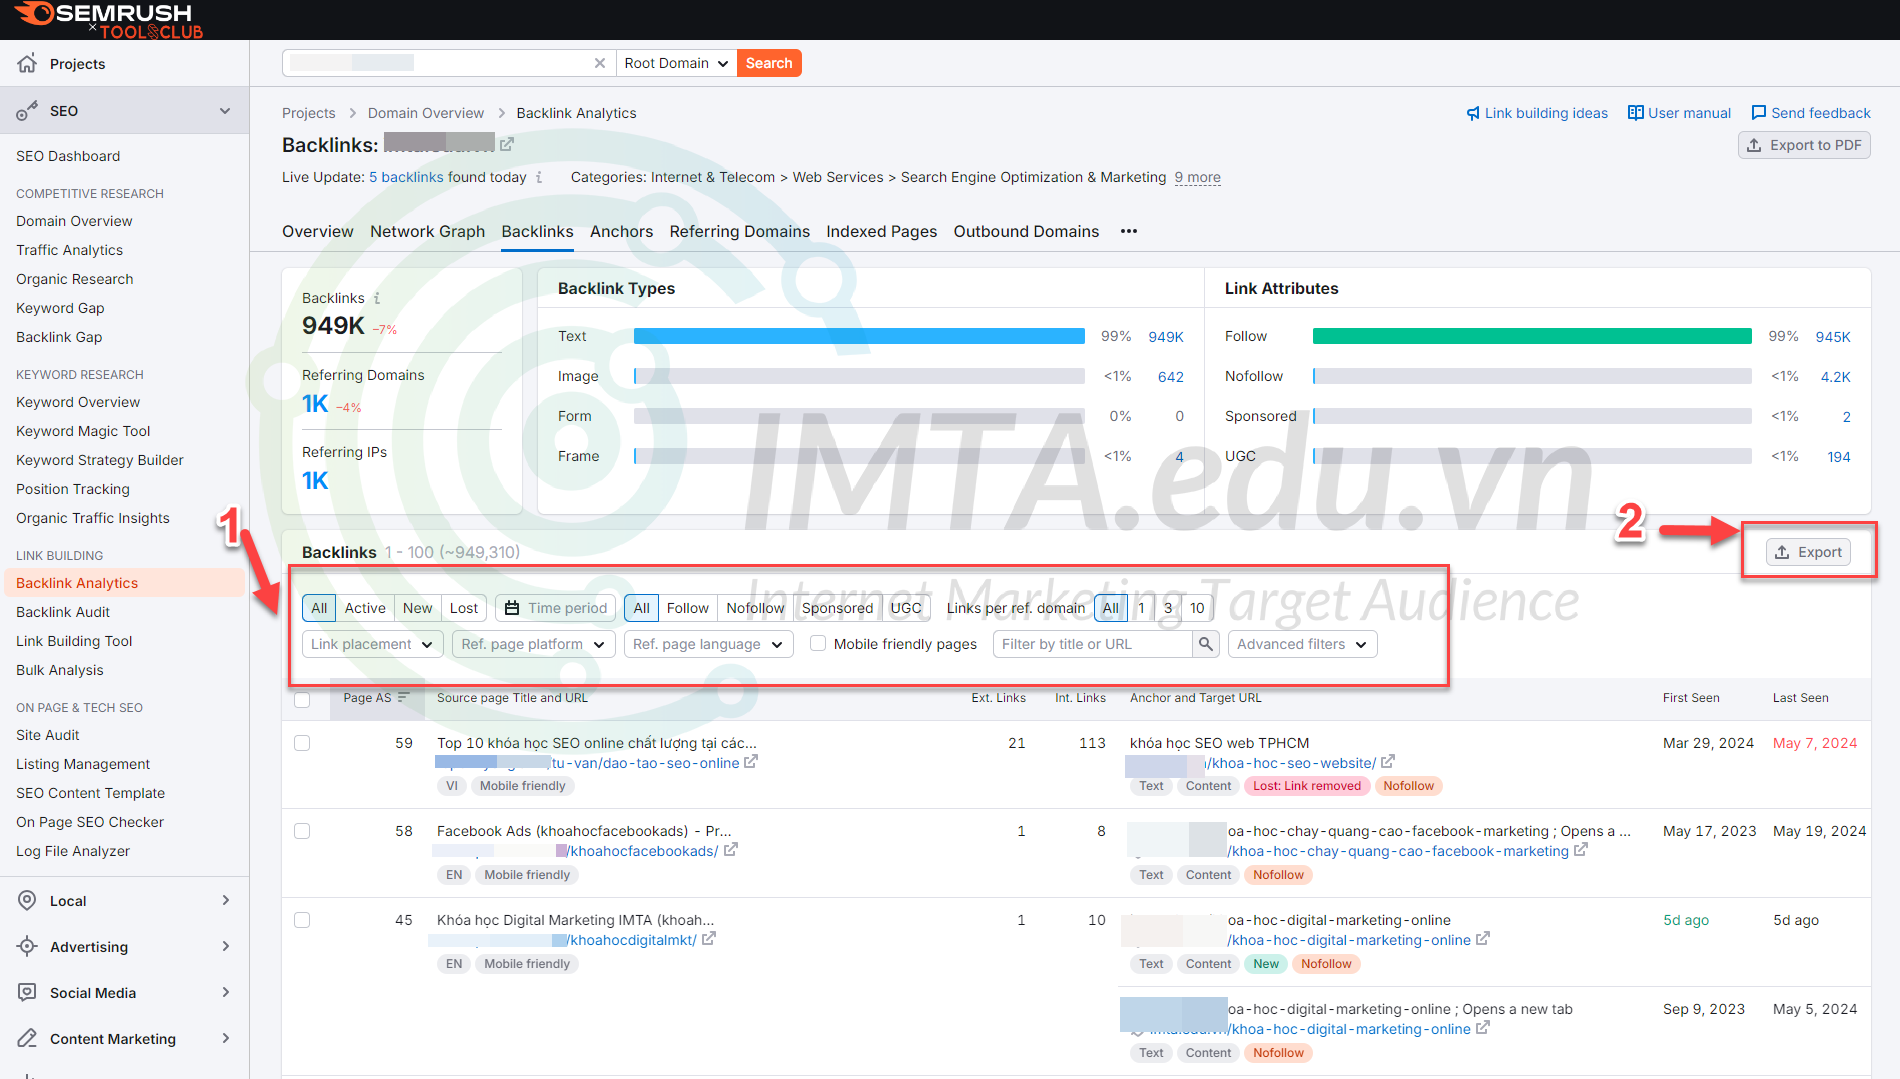
Task: Click Live Update info icon
Action: [x=539, y=177]
